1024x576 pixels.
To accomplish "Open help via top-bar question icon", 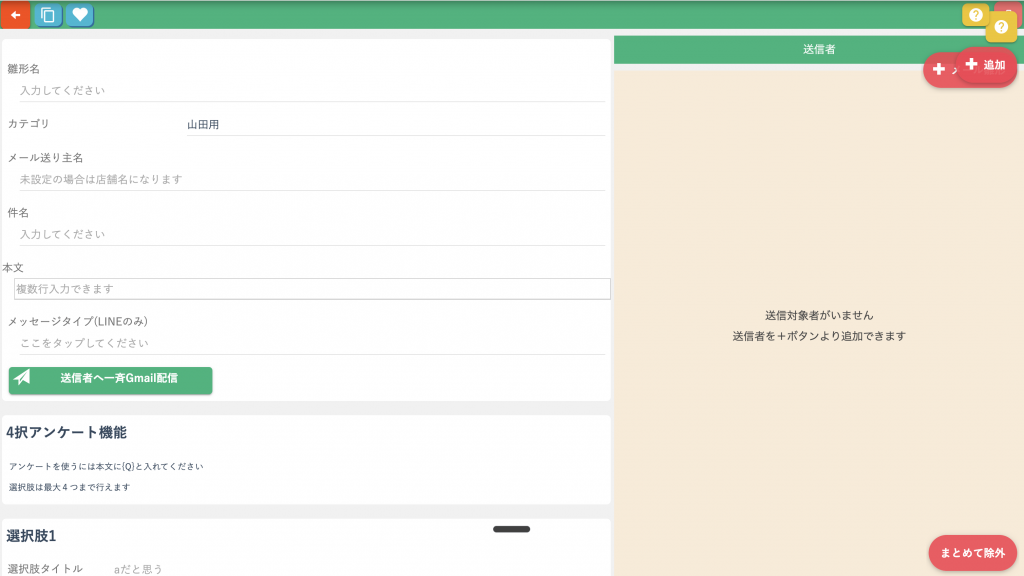I will click(975, 15).
